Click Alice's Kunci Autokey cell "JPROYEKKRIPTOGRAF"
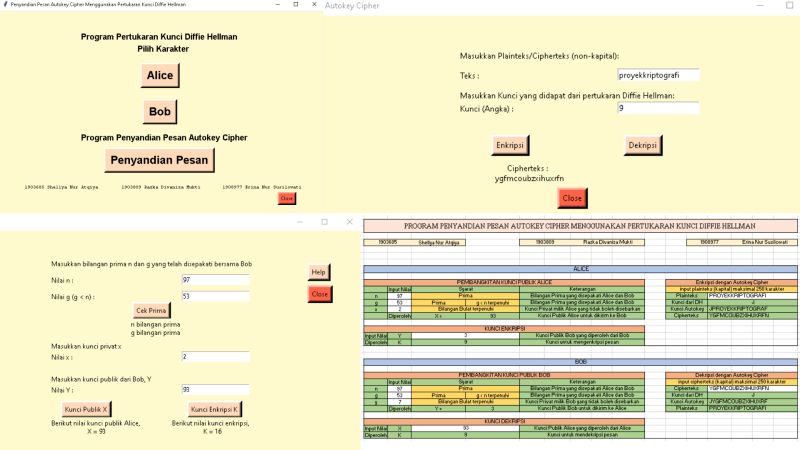 pyautogui.click(x=752, y=309)
